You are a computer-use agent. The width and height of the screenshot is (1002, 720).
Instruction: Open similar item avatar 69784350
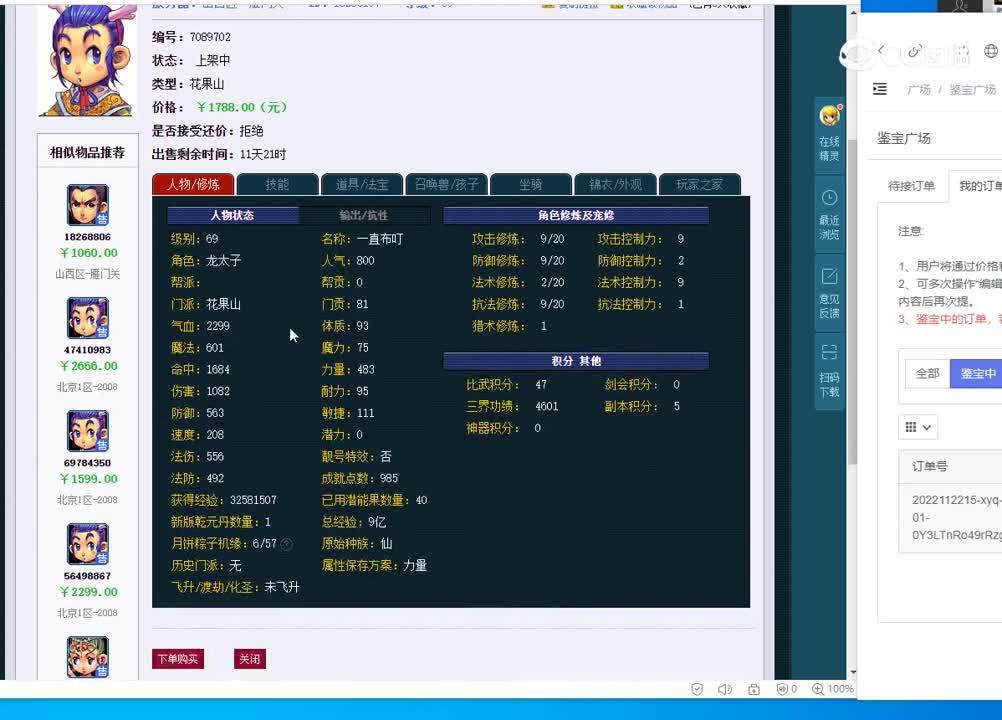[88, 431]
